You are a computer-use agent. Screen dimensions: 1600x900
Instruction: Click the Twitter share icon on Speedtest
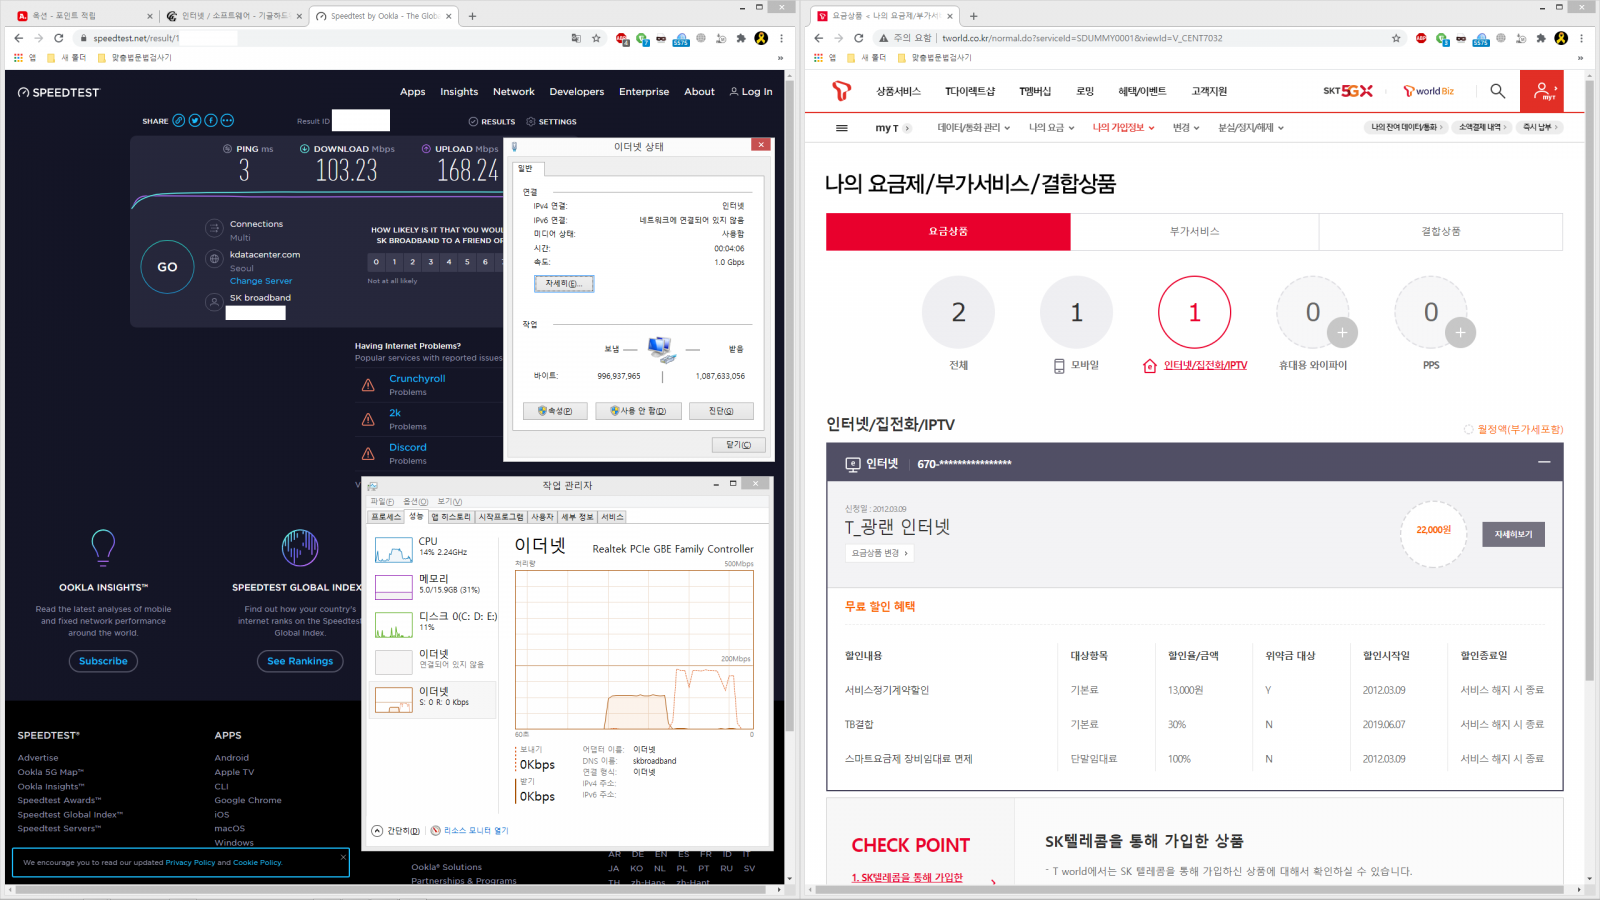(195, 121)
